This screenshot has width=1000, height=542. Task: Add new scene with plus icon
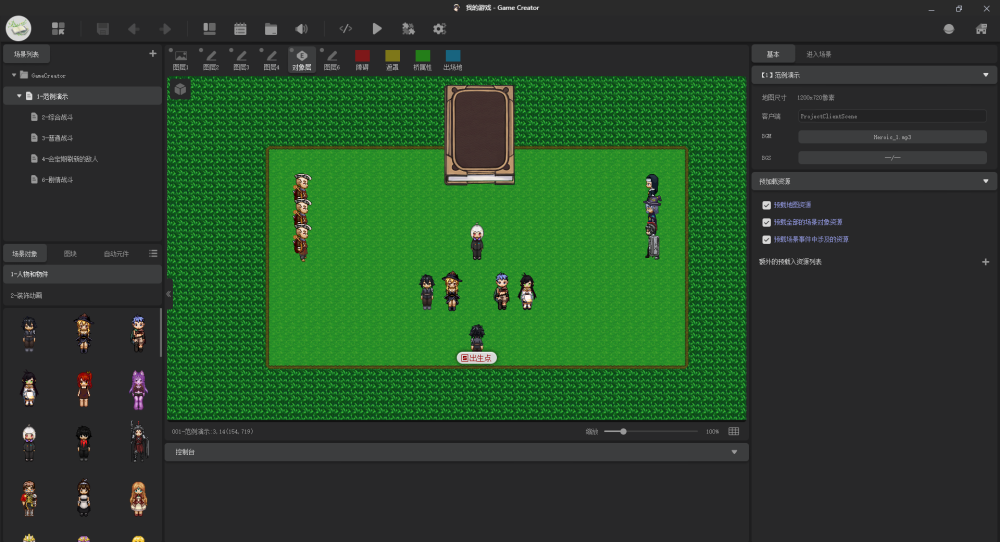click(152, 54)
